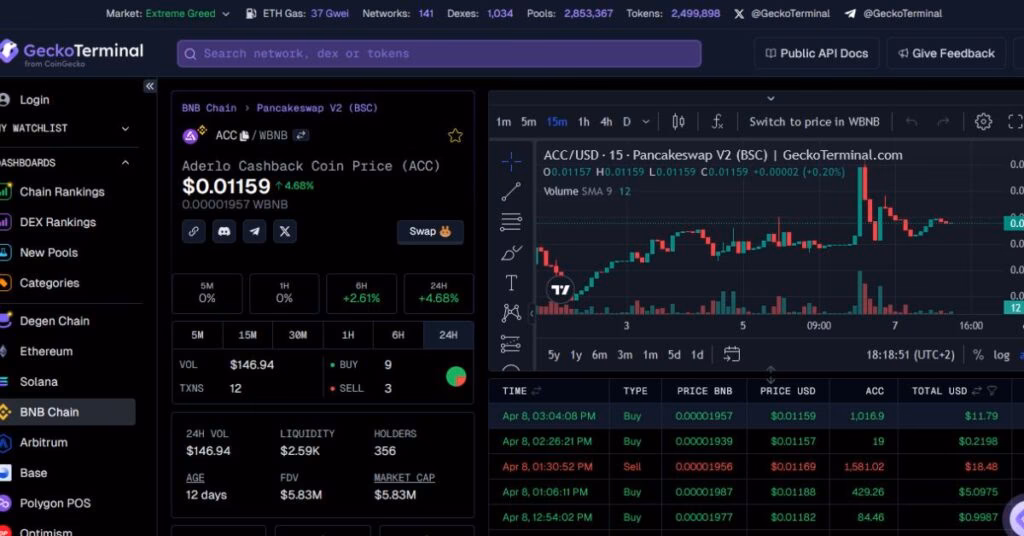This screenshot has width=1024, height=536.
Task: Select the trend line drawing tool
Action: pos(511,192)
